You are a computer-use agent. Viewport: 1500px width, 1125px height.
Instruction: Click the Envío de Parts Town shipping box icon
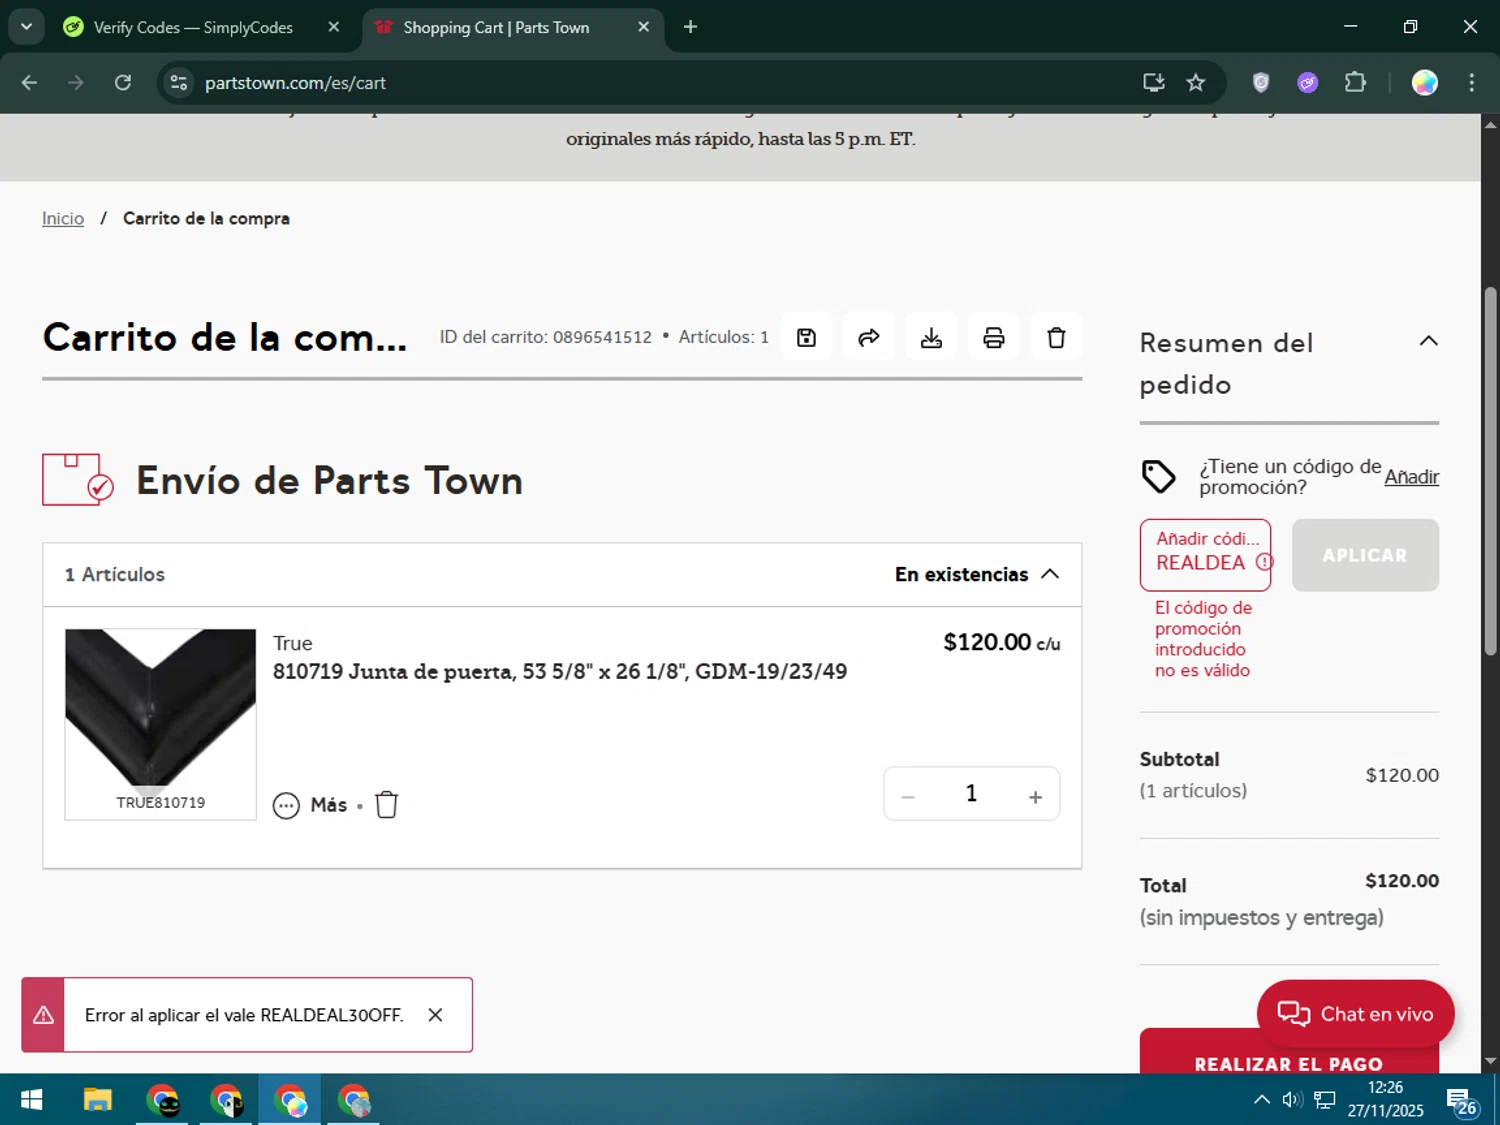pos(77,479)
